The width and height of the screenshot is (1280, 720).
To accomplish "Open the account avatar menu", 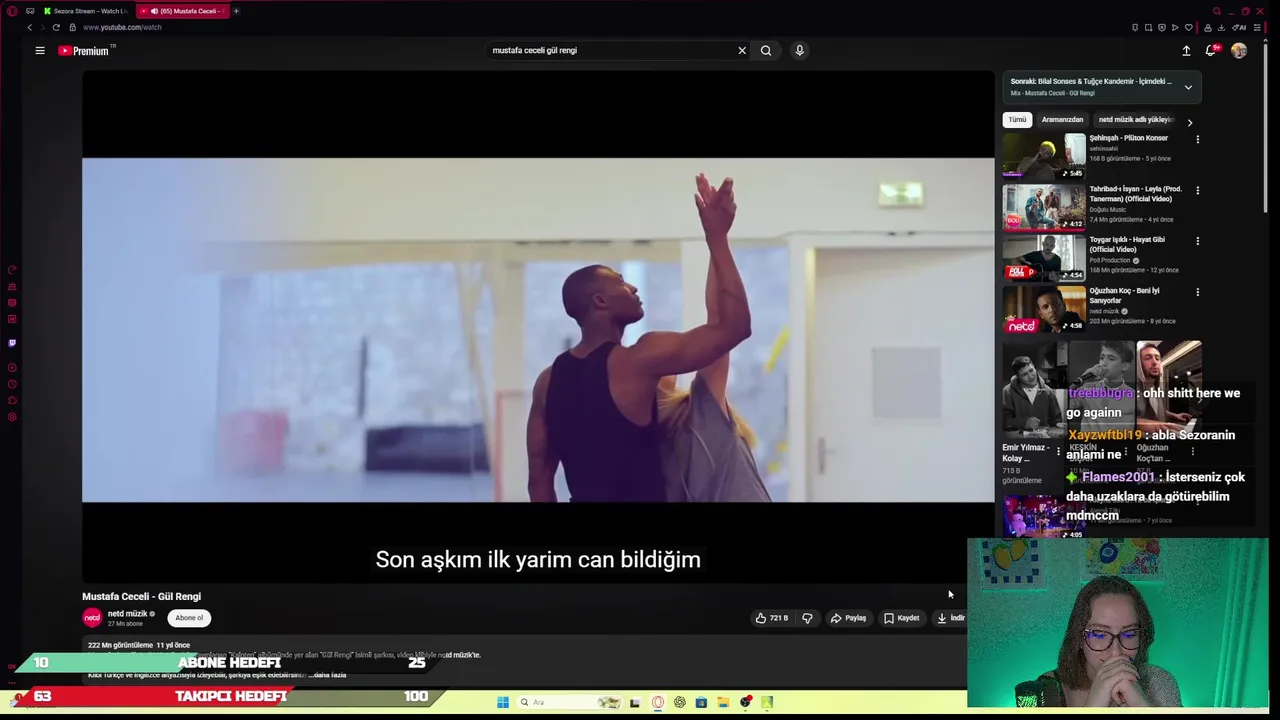I will click(x=1239, y=50).
